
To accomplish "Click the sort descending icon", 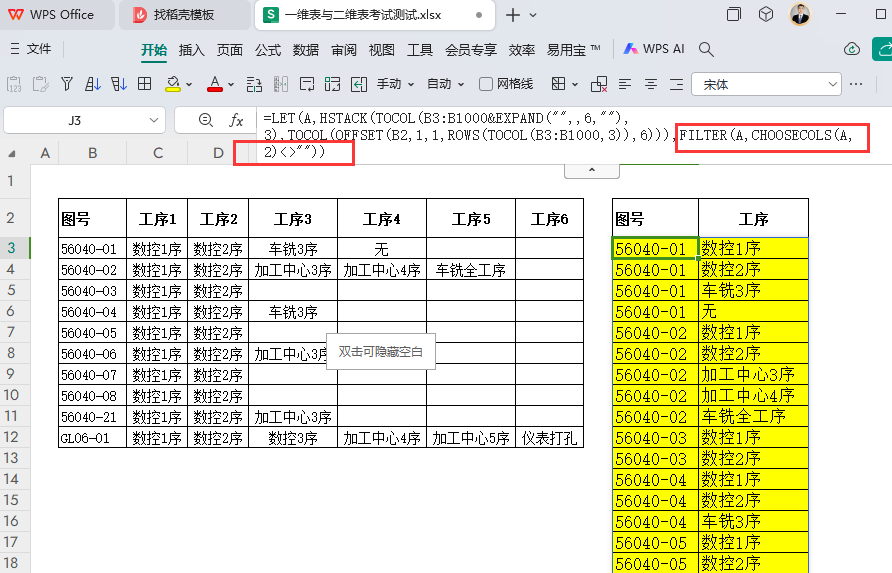I will pos(119,84).
